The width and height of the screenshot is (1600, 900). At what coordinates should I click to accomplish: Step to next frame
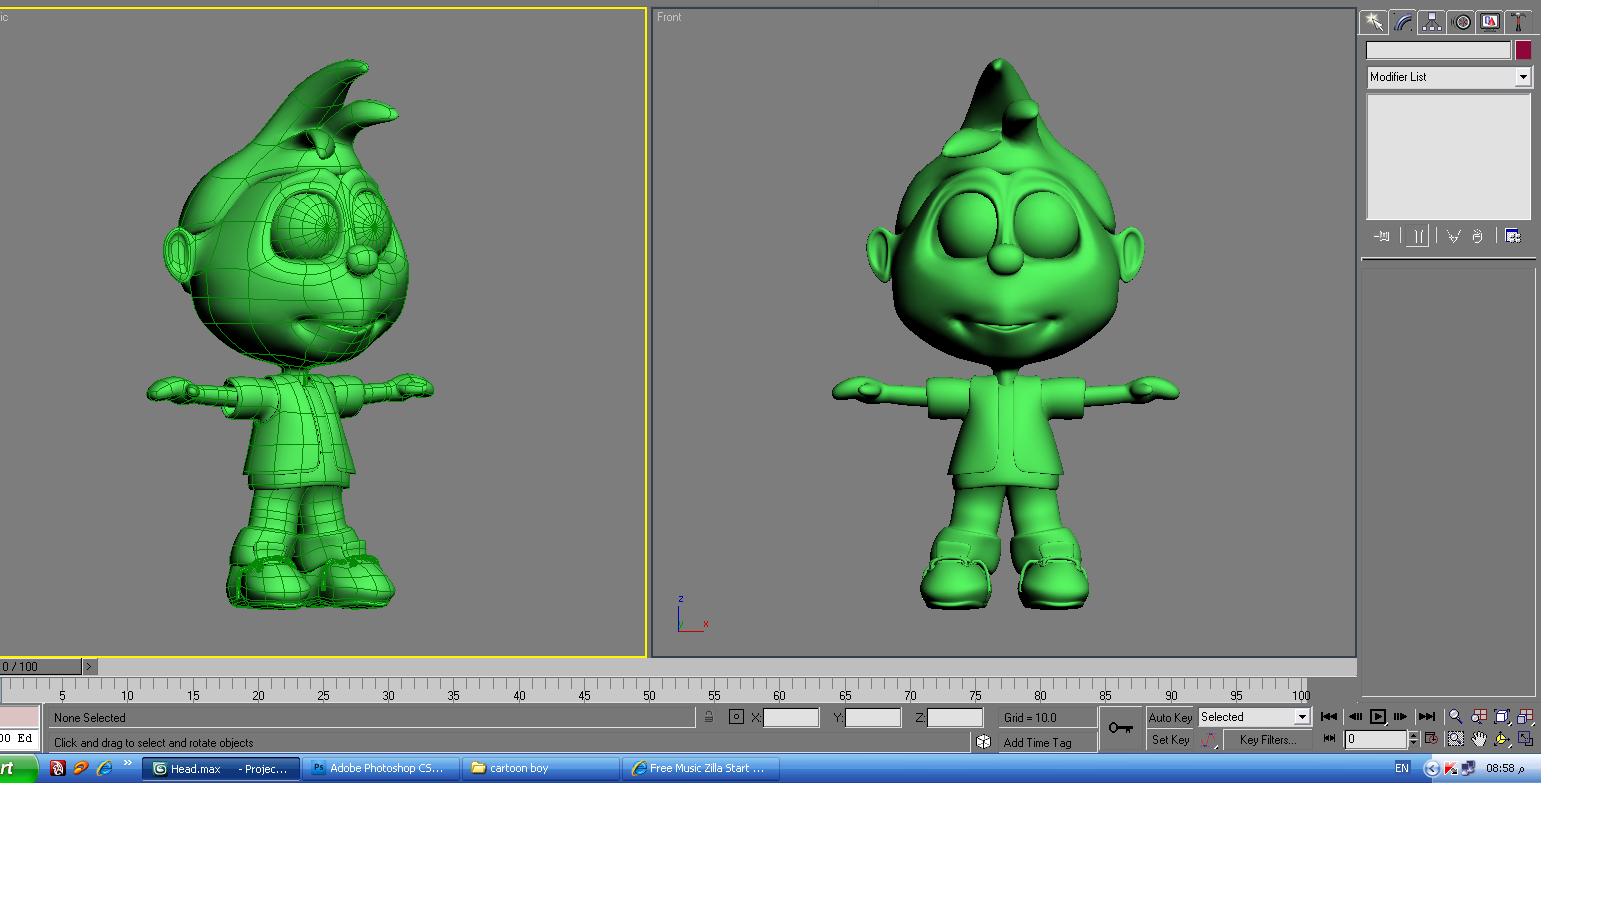1400,717
